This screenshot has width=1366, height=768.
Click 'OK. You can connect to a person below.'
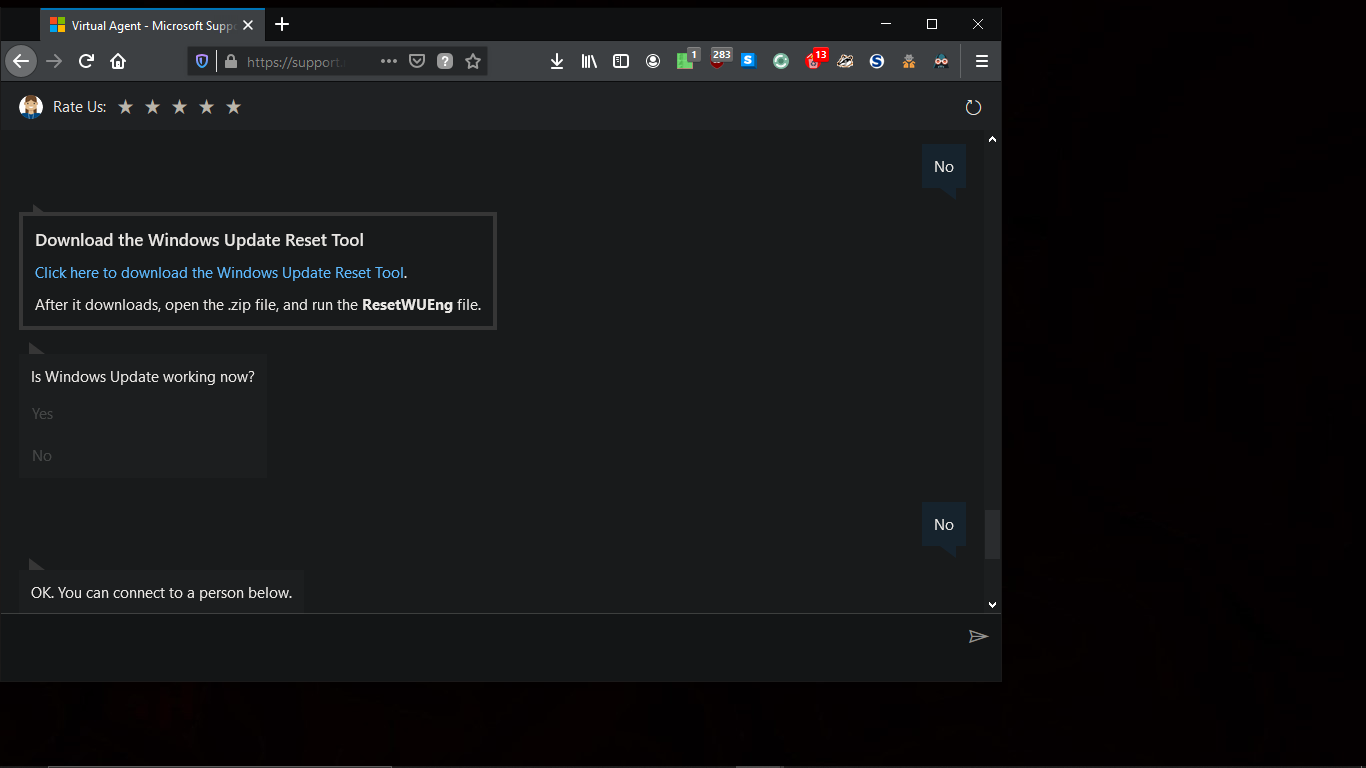(x=161, y=593)
